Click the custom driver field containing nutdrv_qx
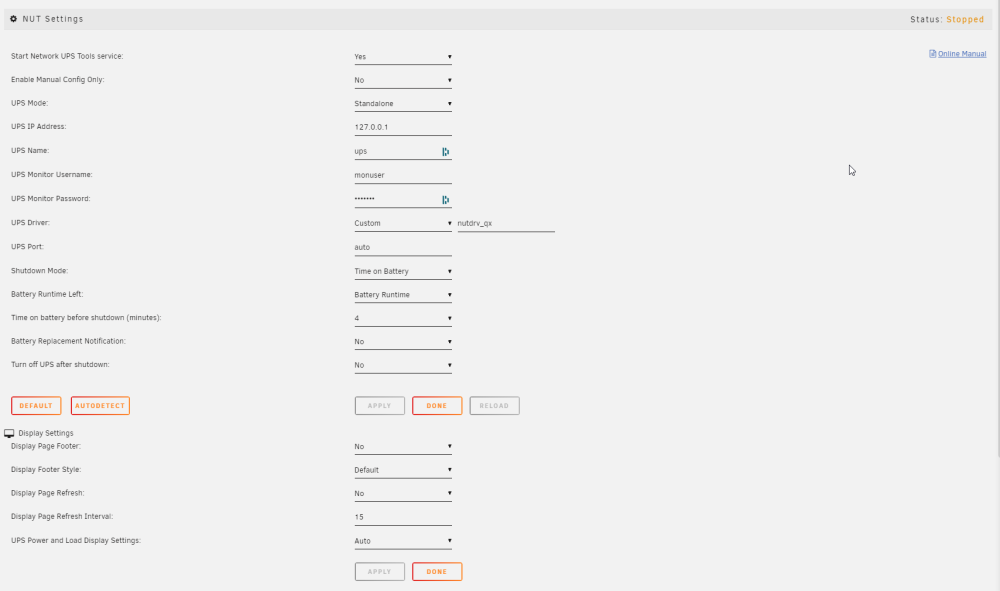This screenshot has height=591, width=1000. coord(506,224)
